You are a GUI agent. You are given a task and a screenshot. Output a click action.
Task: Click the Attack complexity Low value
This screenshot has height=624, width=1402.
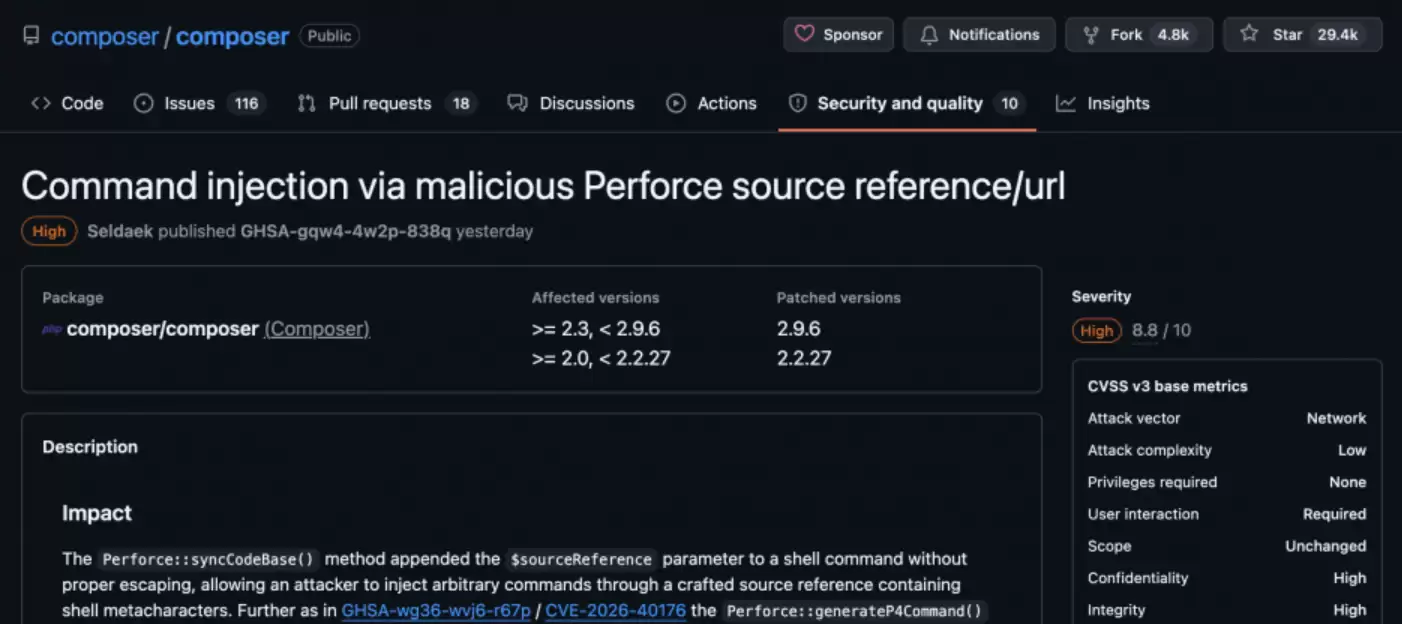coord(1352,450)
